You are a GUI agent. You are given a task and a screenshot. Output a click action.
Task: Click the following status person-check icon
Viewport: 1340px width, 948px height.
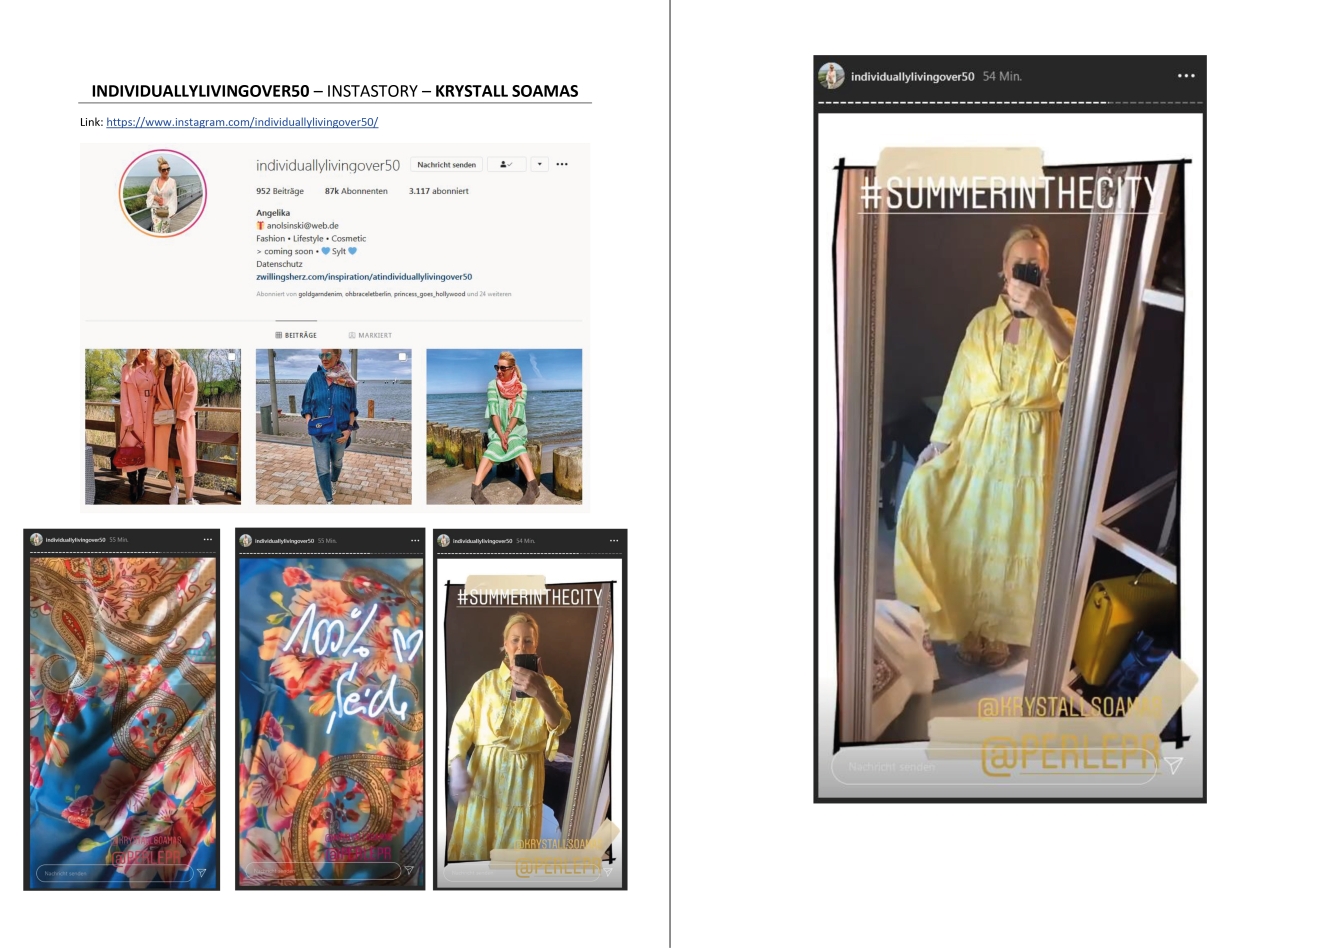[506, 165]
